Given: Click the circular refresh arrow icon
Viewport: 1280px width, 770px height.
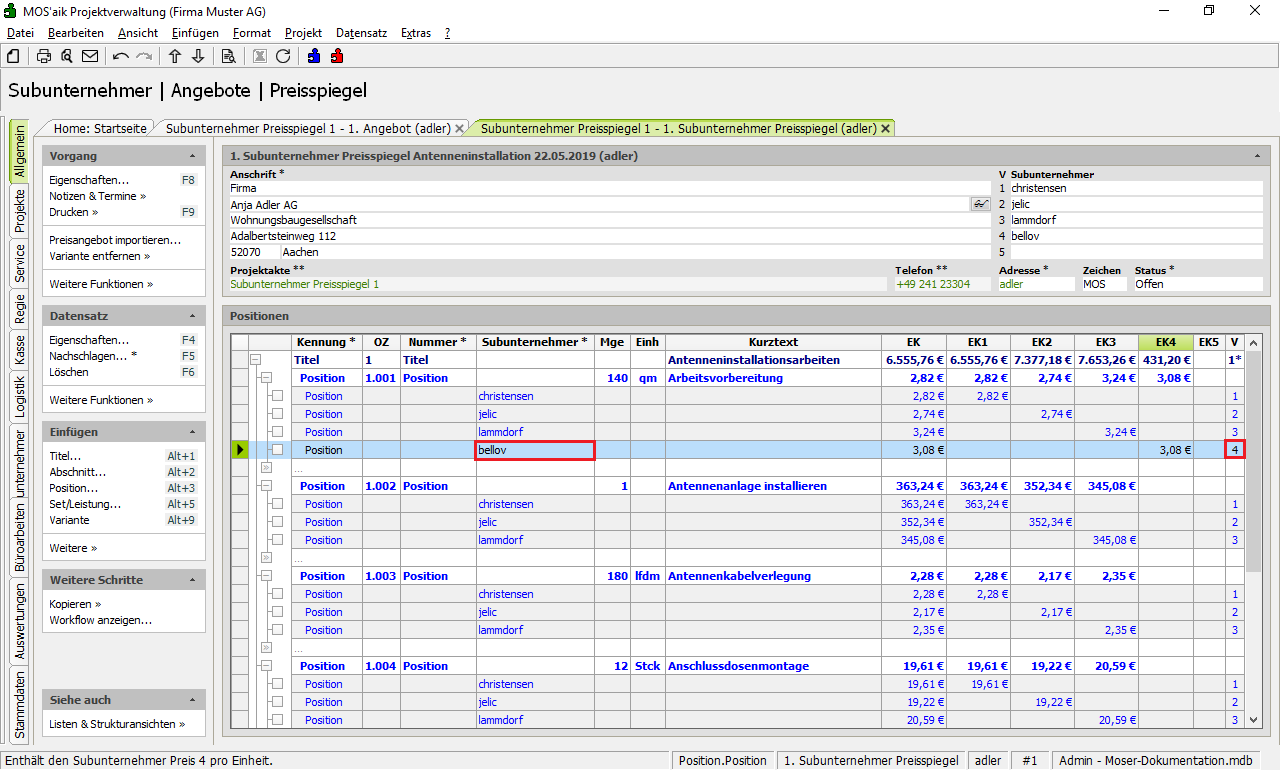Looking at the screenshot, I should coord(283,56).
